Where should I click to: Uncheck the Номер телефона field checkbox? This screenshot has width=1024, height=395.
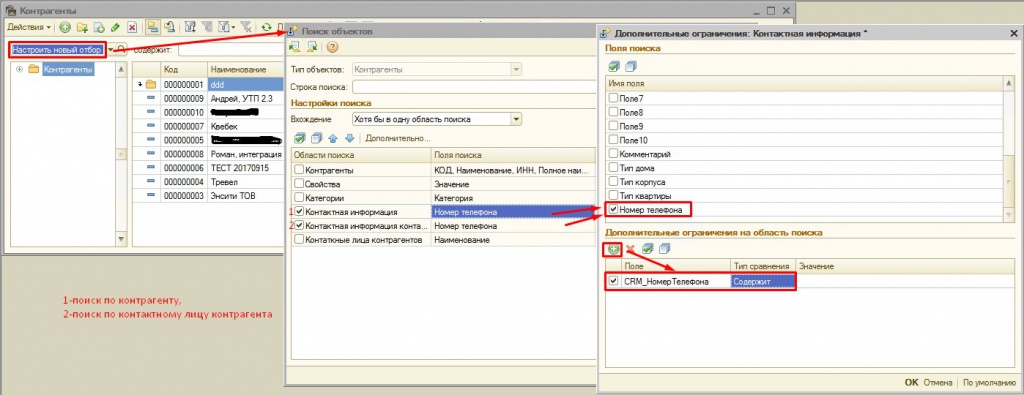click(613, 210)
